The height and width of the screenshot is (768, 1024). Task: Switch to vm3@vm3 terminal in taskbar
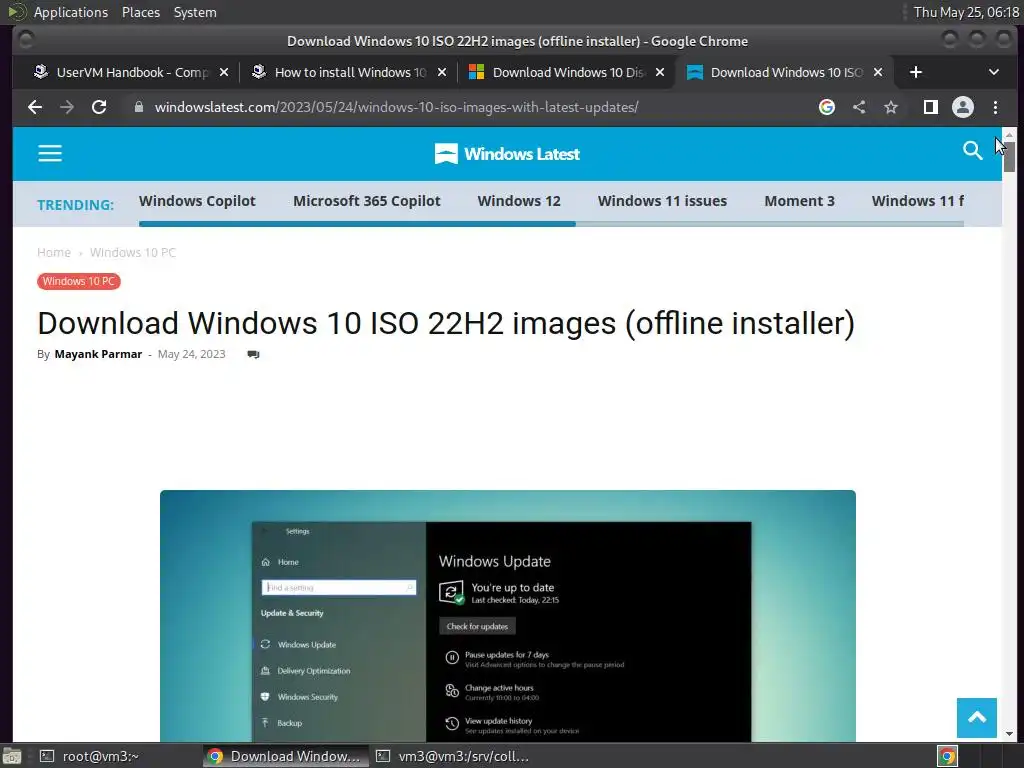coord(454,756)
